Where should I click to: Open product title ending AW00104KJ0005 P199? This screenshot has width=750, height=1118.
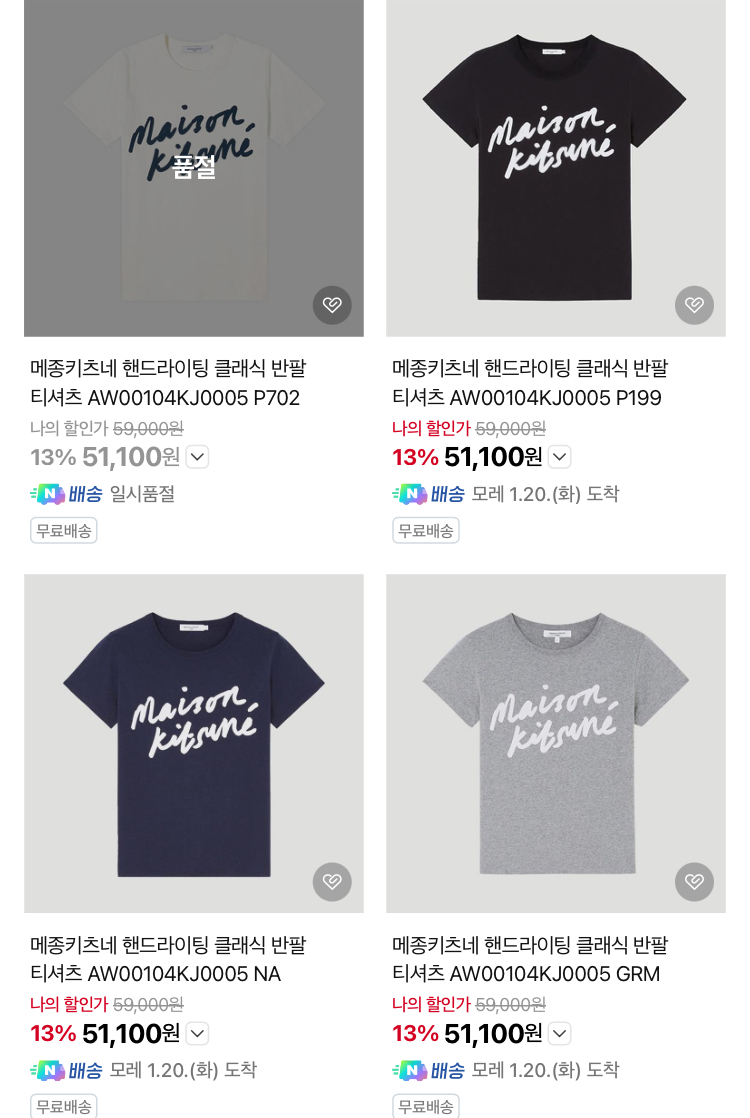click(x=529, y=383)
